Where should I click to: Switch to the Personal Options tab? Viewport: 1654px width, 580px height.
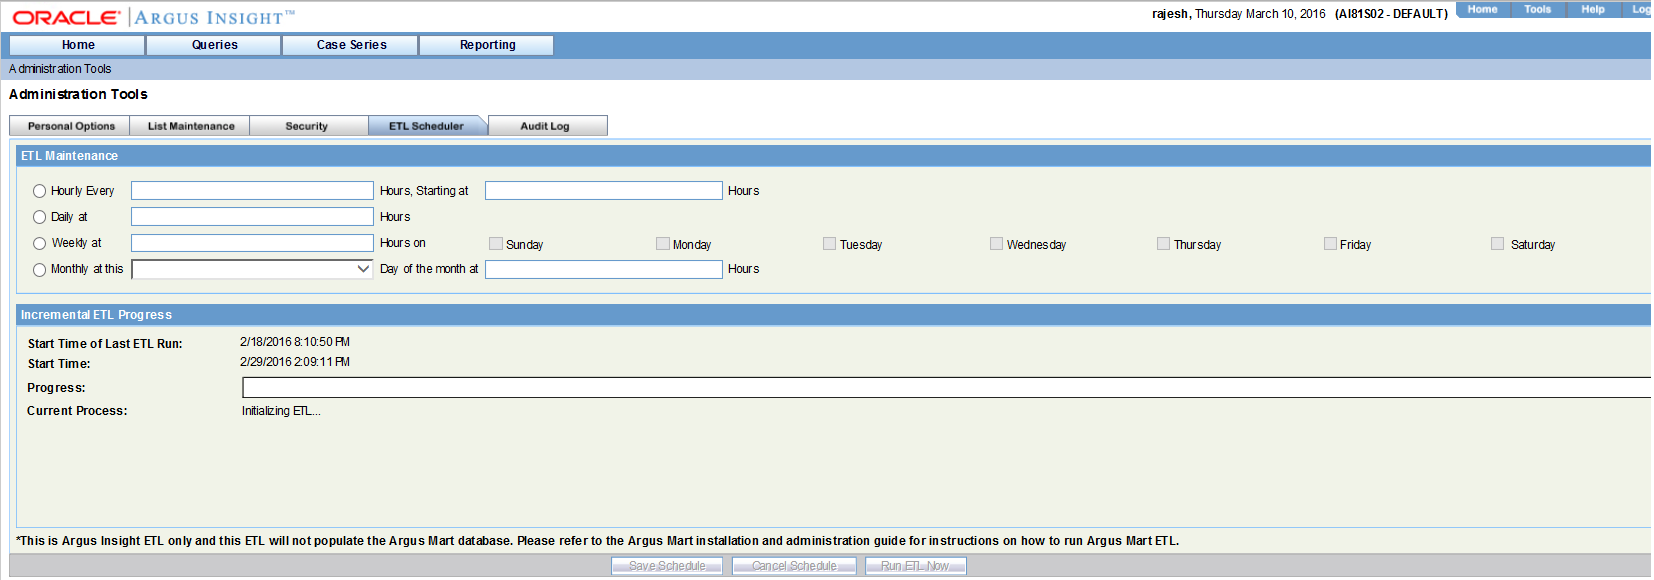pos(70,126)
